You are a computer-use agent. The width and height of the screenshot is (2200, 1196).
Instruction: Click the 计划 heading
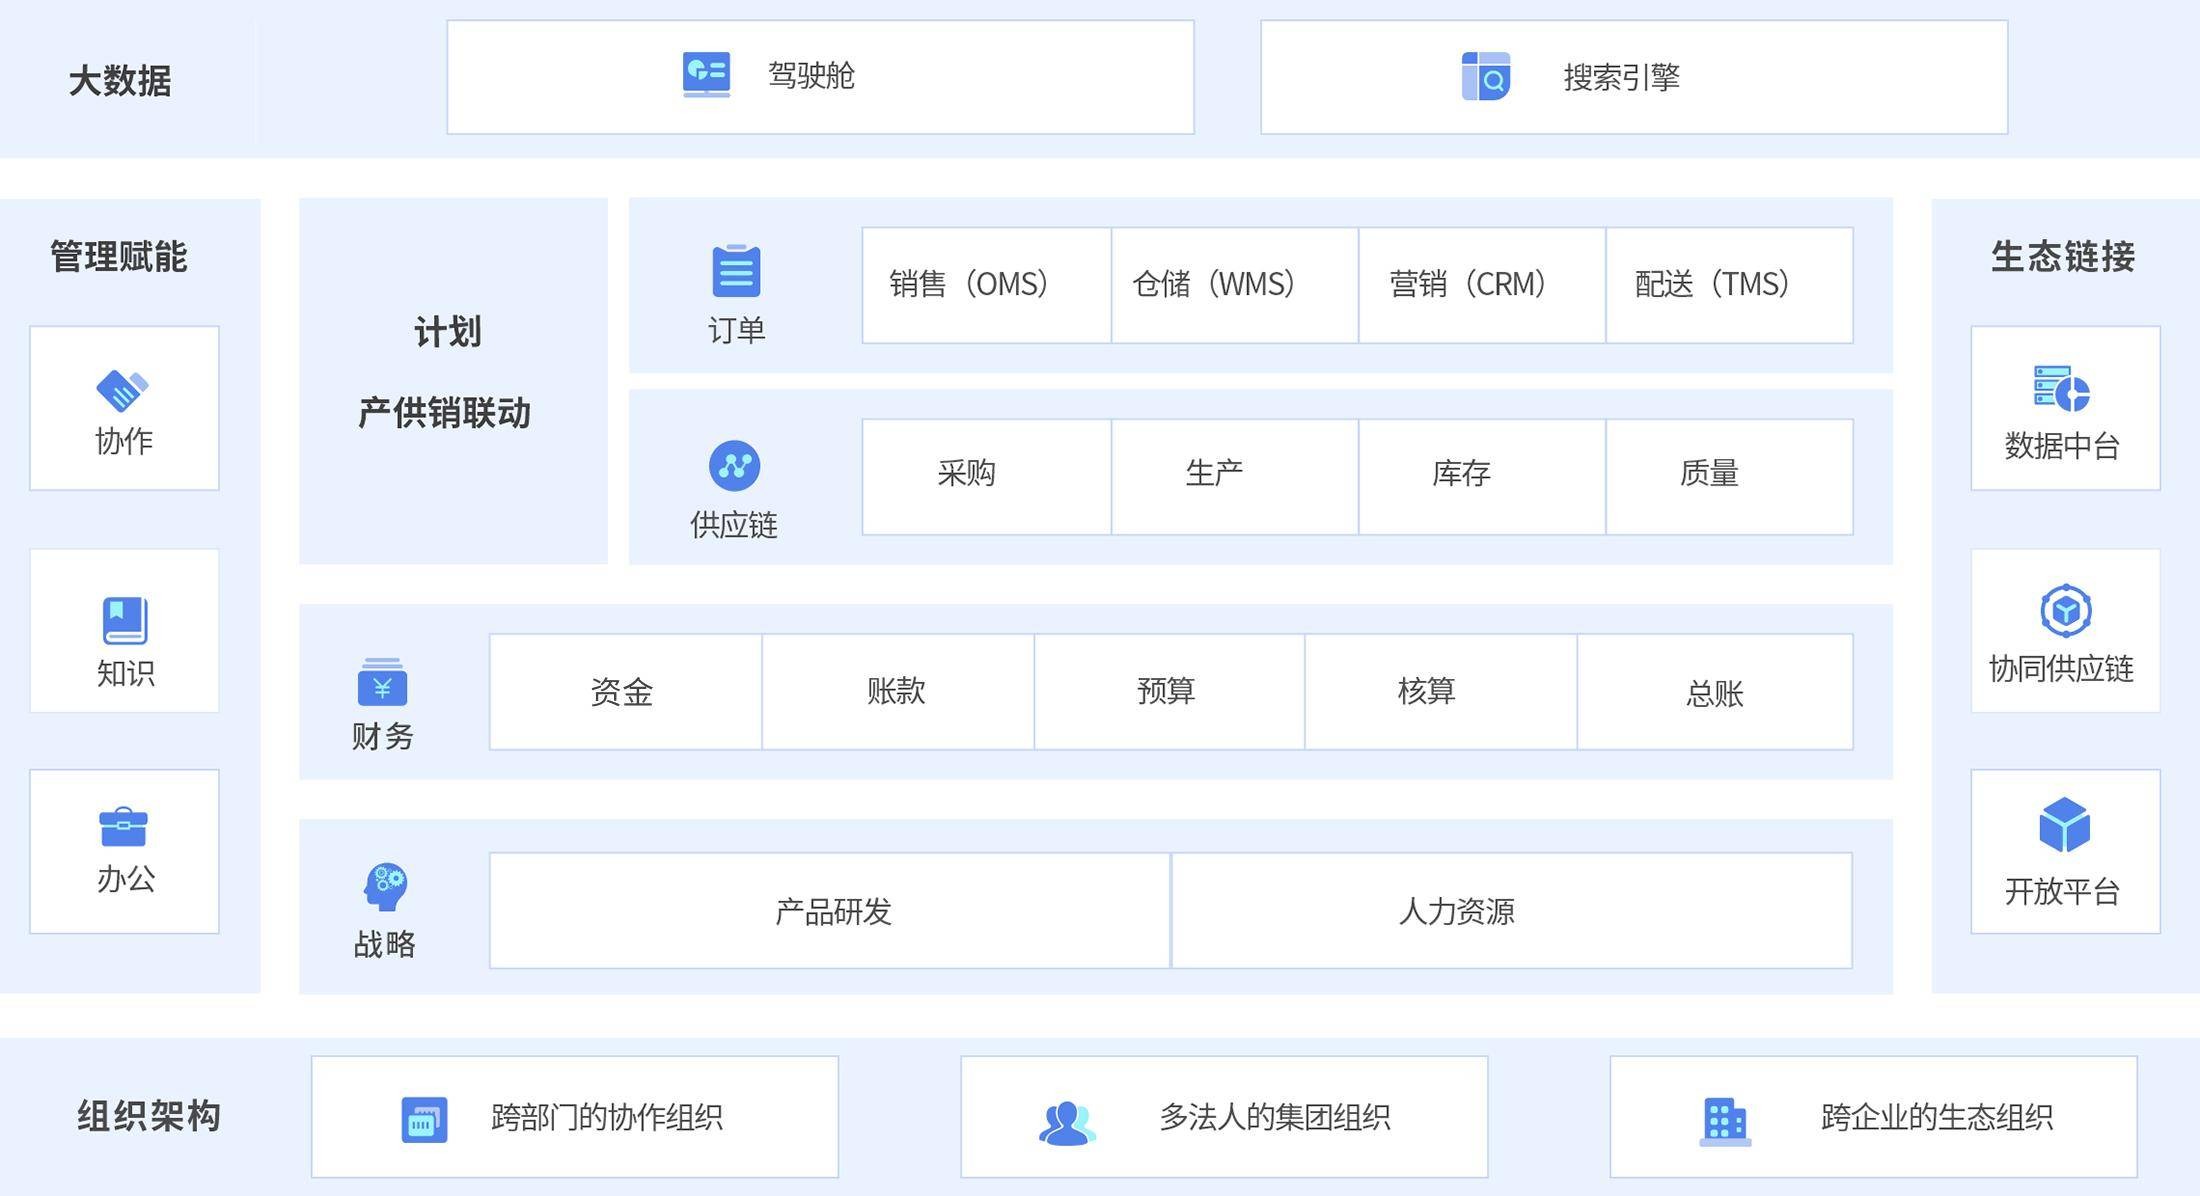point(448,331)
